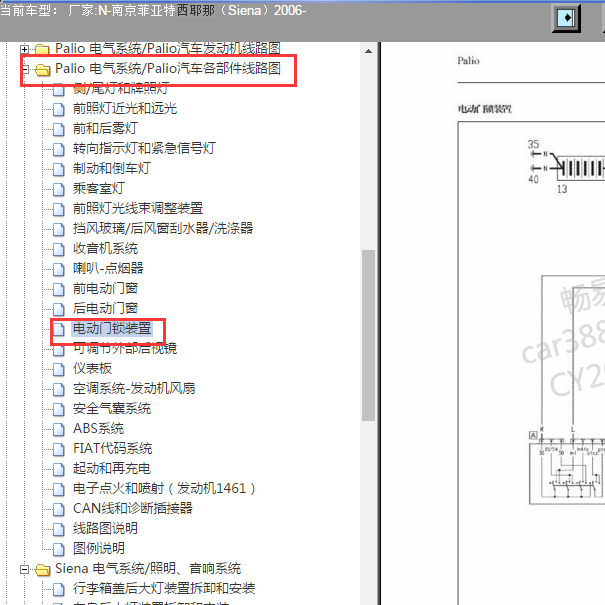The image size is (605, 605).
Task: Click the page icon beside 前电动门窗
Action: (x=59, y=289)
